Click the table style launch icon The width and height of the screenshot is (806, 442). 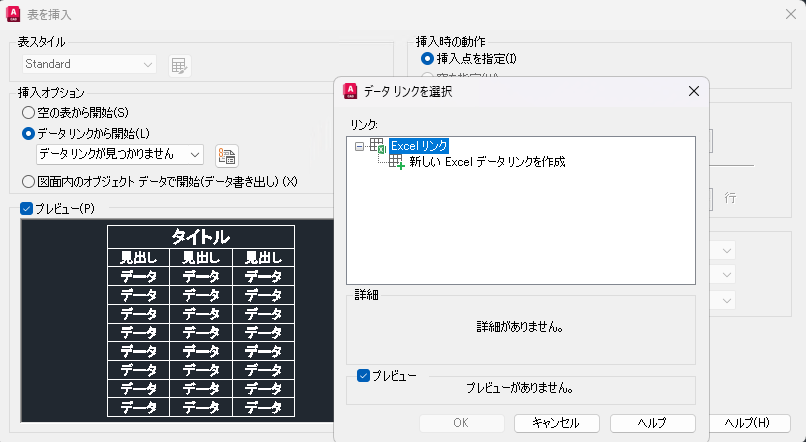click(179, 65)
